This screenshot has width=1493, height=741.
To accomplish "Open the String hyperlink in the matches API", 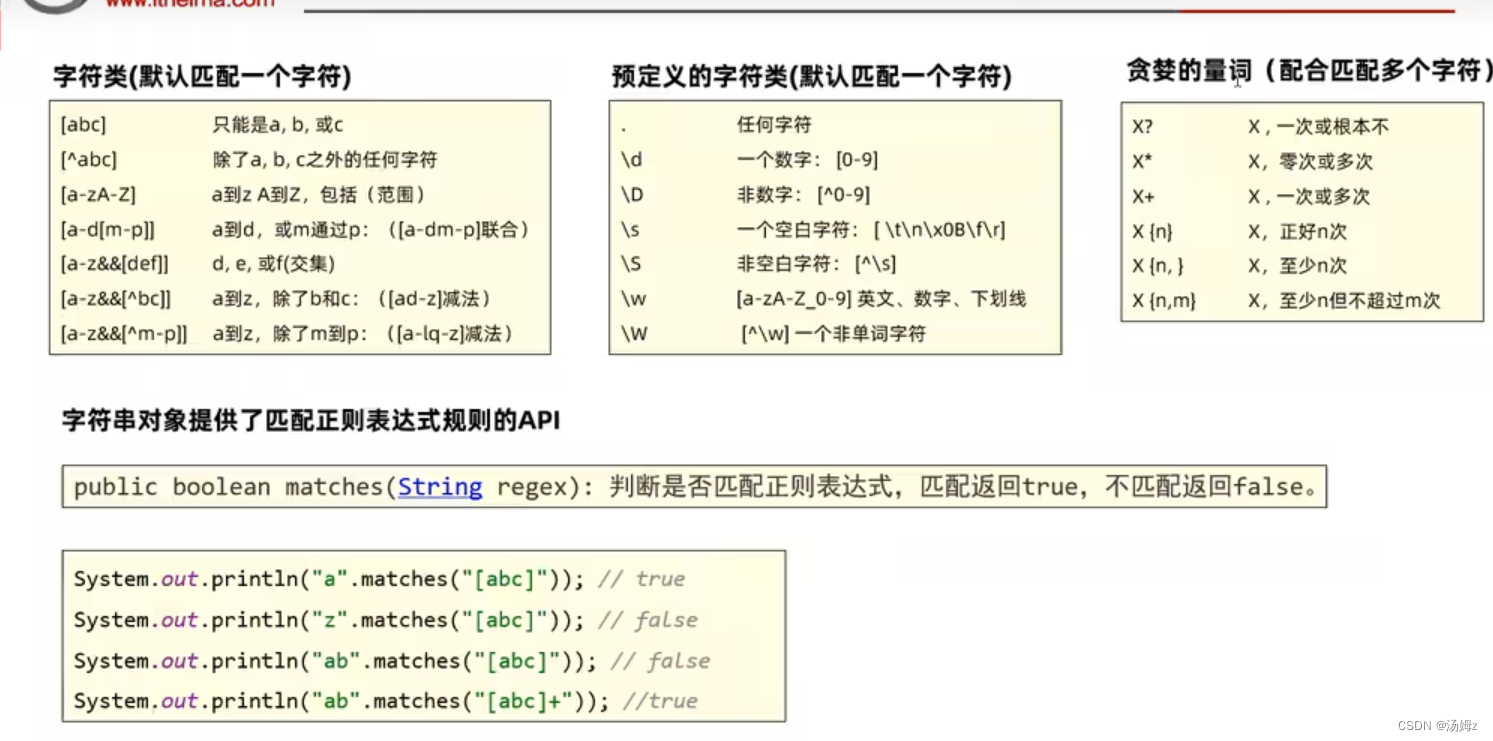I will click(441, 487).
